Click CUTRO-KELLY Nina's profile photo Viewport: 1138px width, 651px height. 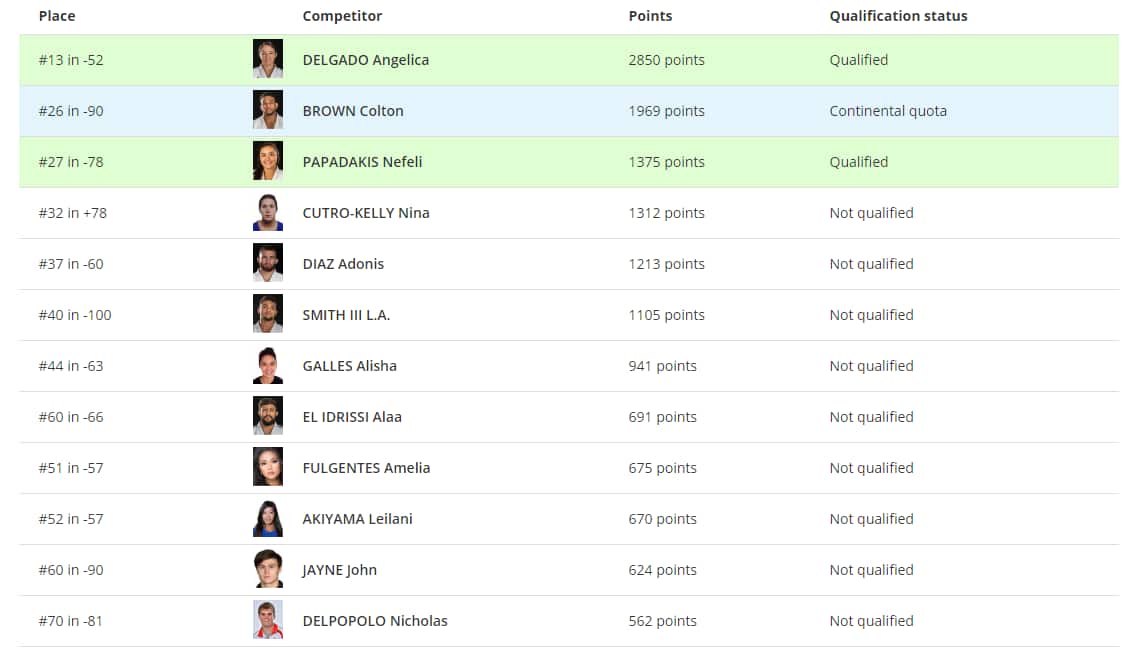tap(268, 213)
